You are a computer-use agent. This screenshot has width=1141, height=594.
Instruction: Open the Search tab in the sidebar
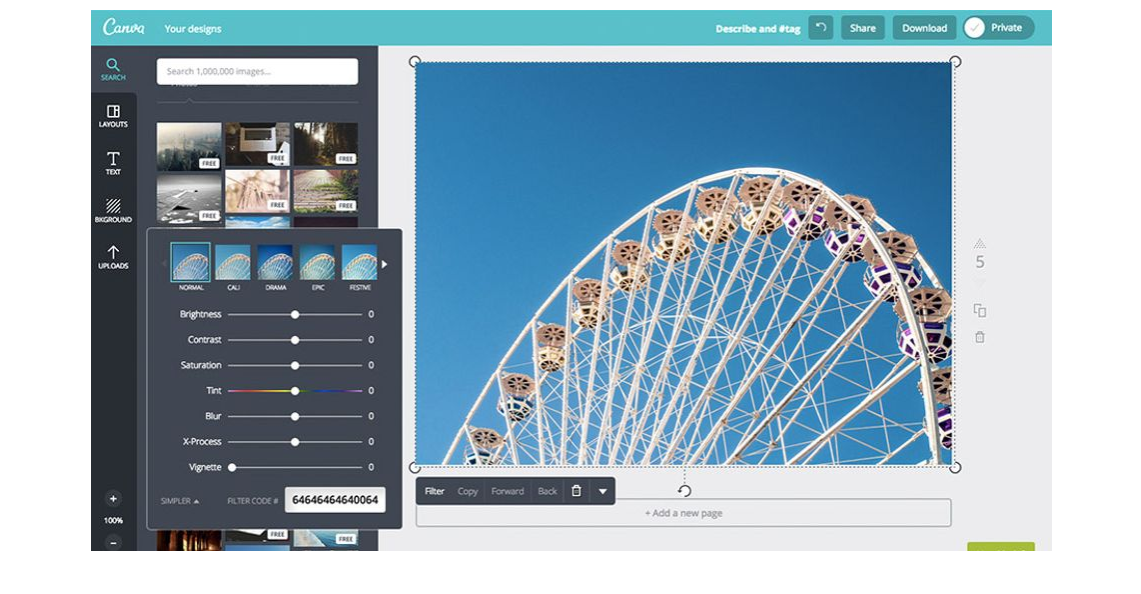point(113,69)
